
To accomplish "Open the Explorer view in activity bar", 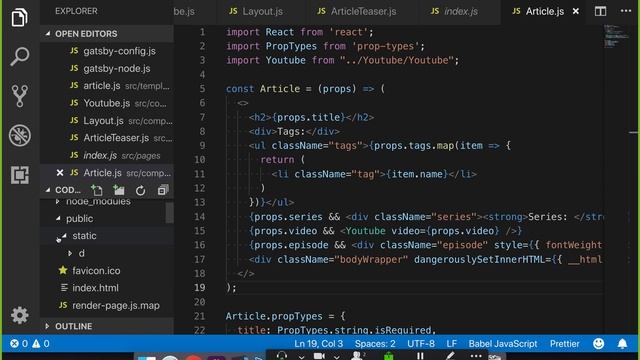I will click(19, 17).
